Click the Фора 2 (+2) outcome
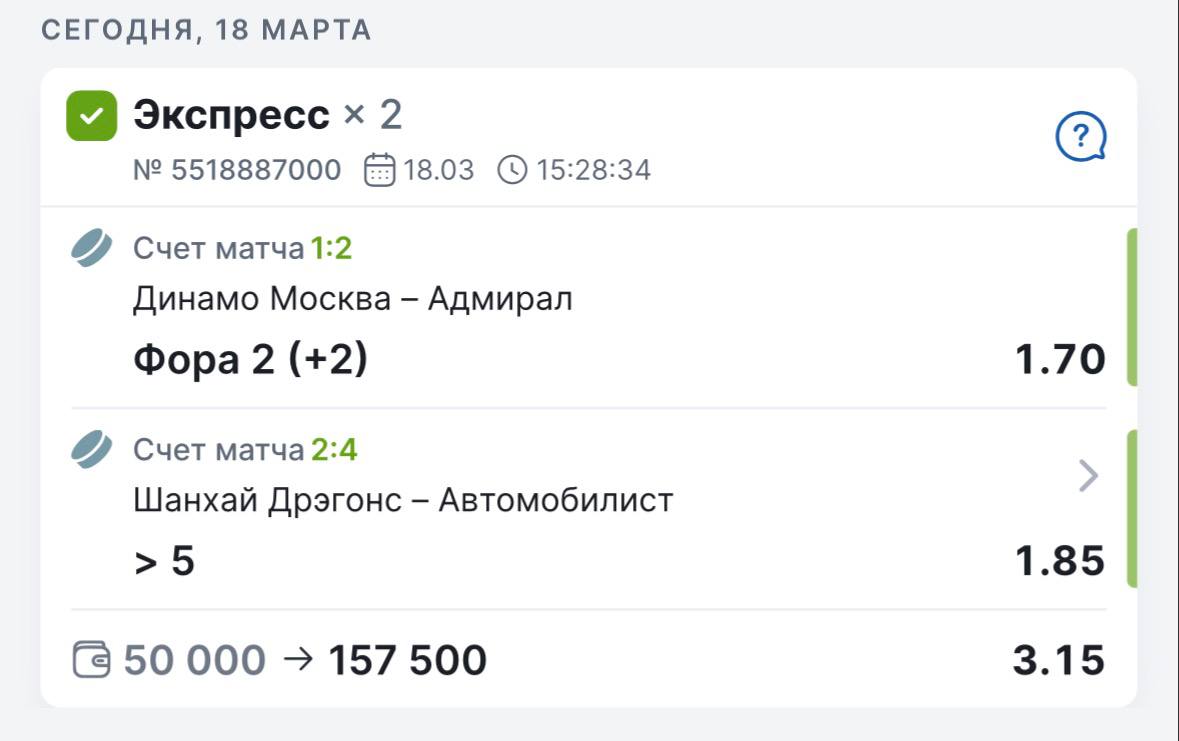Viewport: 1179px width, 741px height. coord(250,359)
